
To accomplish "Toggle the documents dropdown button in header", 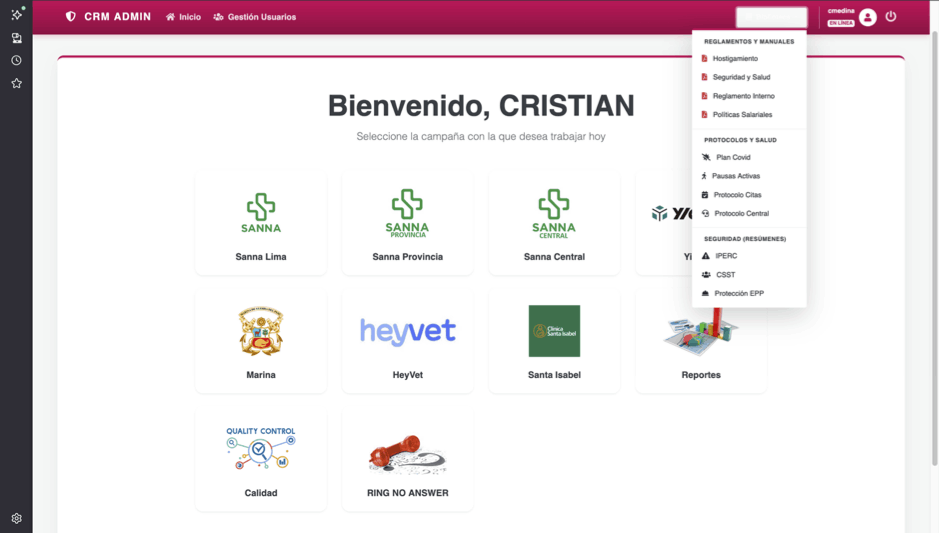I will coord(771,17).
